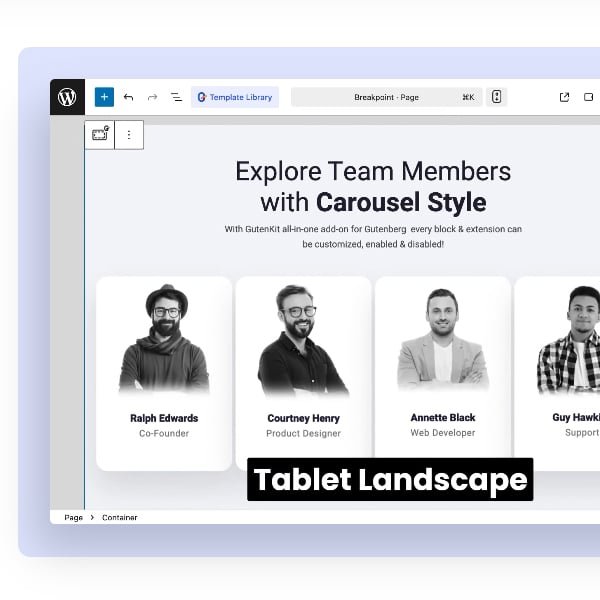
Task: Open the GutenKit Template Library
Action: pos(235,97)
